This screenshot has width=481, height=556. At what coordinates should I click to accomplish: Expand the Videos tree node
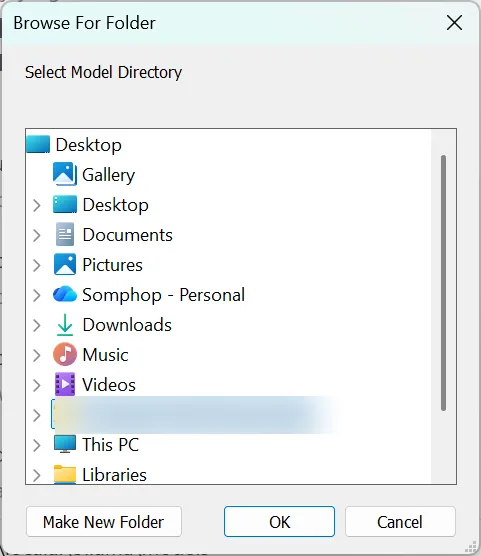point(37,385)
